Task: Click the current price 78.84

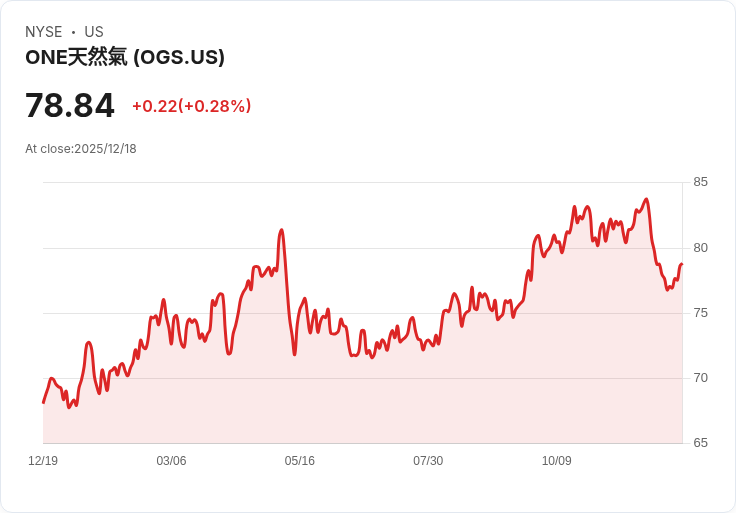Action: tap(70, 105)
